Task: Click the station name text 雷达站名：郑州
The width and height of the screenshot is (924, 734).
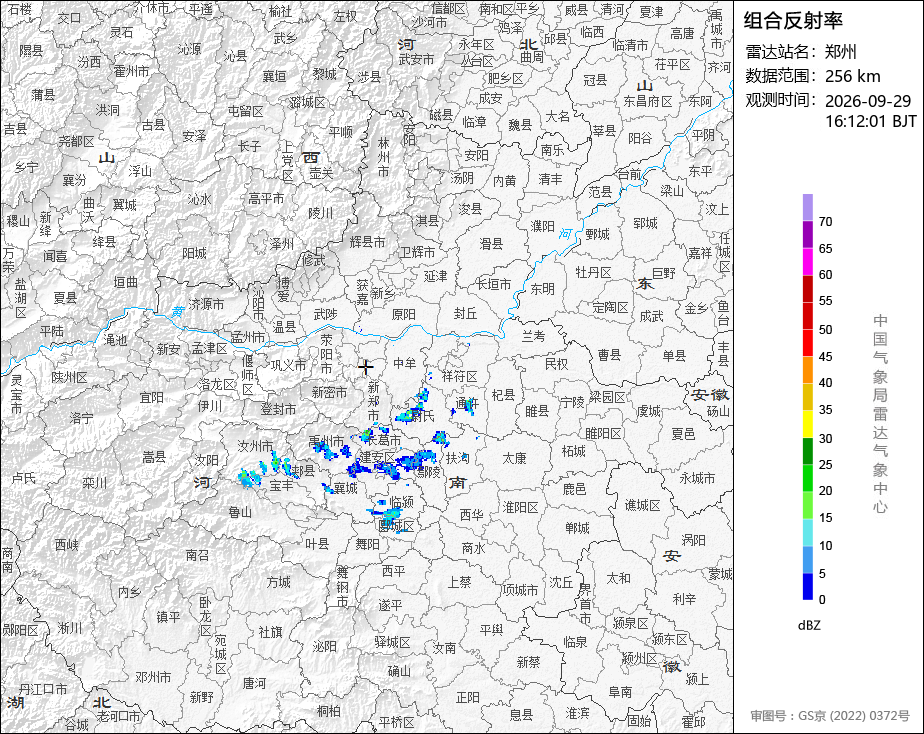Action: (x=801, y=52)
